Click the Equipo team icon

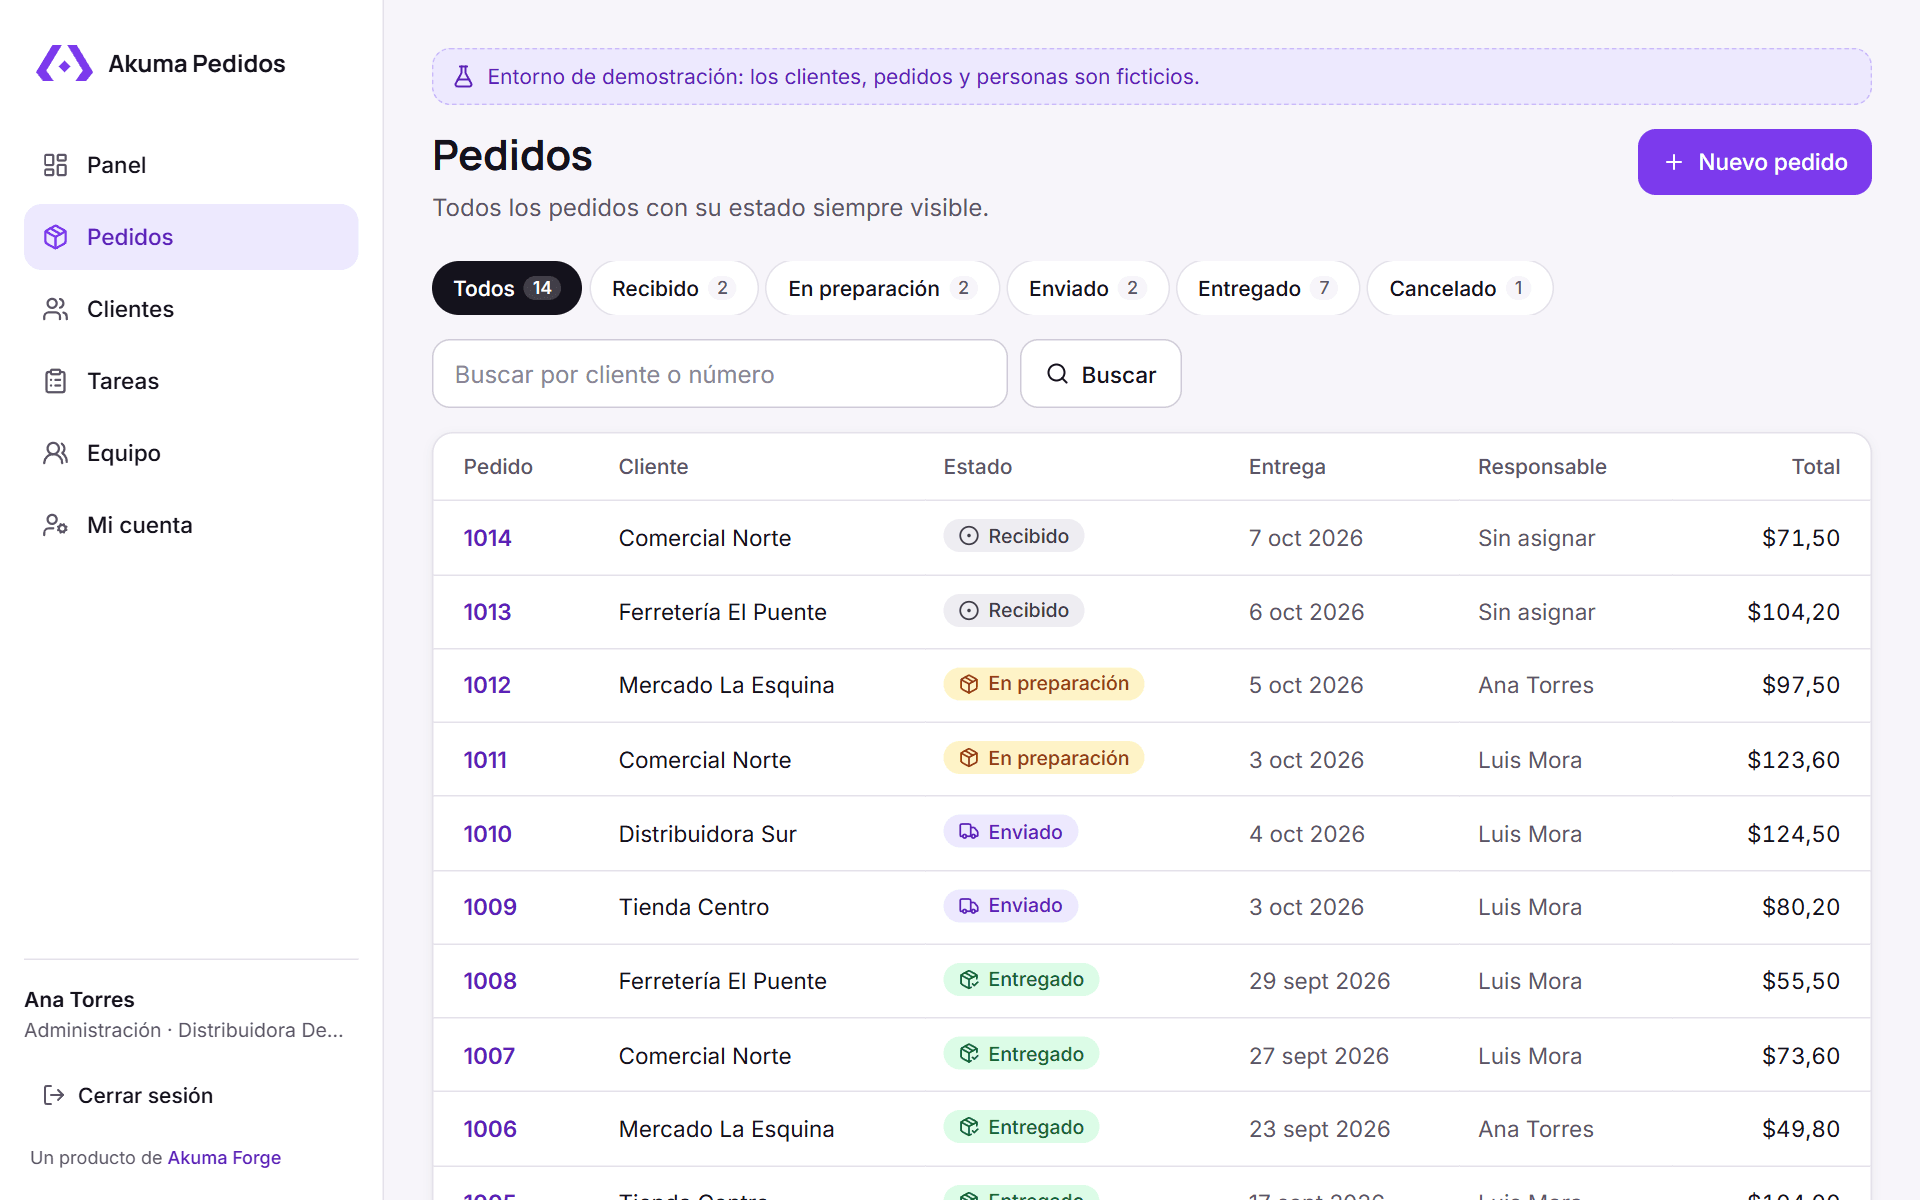pos(55,453)
